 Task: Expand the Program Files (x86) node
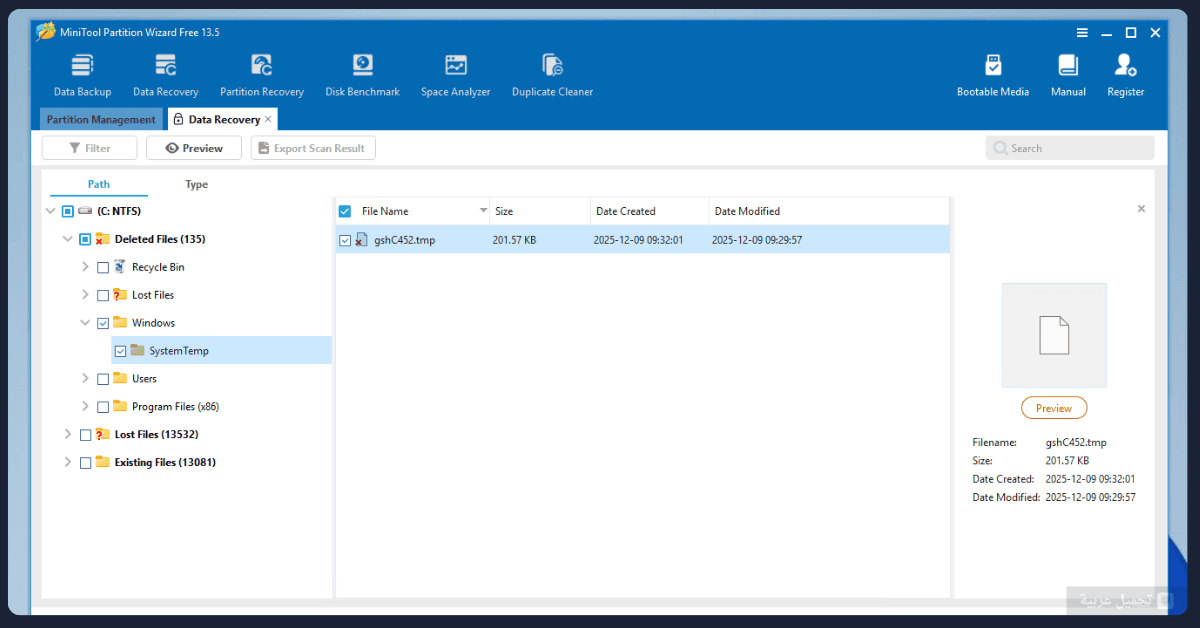coord(85,407)
